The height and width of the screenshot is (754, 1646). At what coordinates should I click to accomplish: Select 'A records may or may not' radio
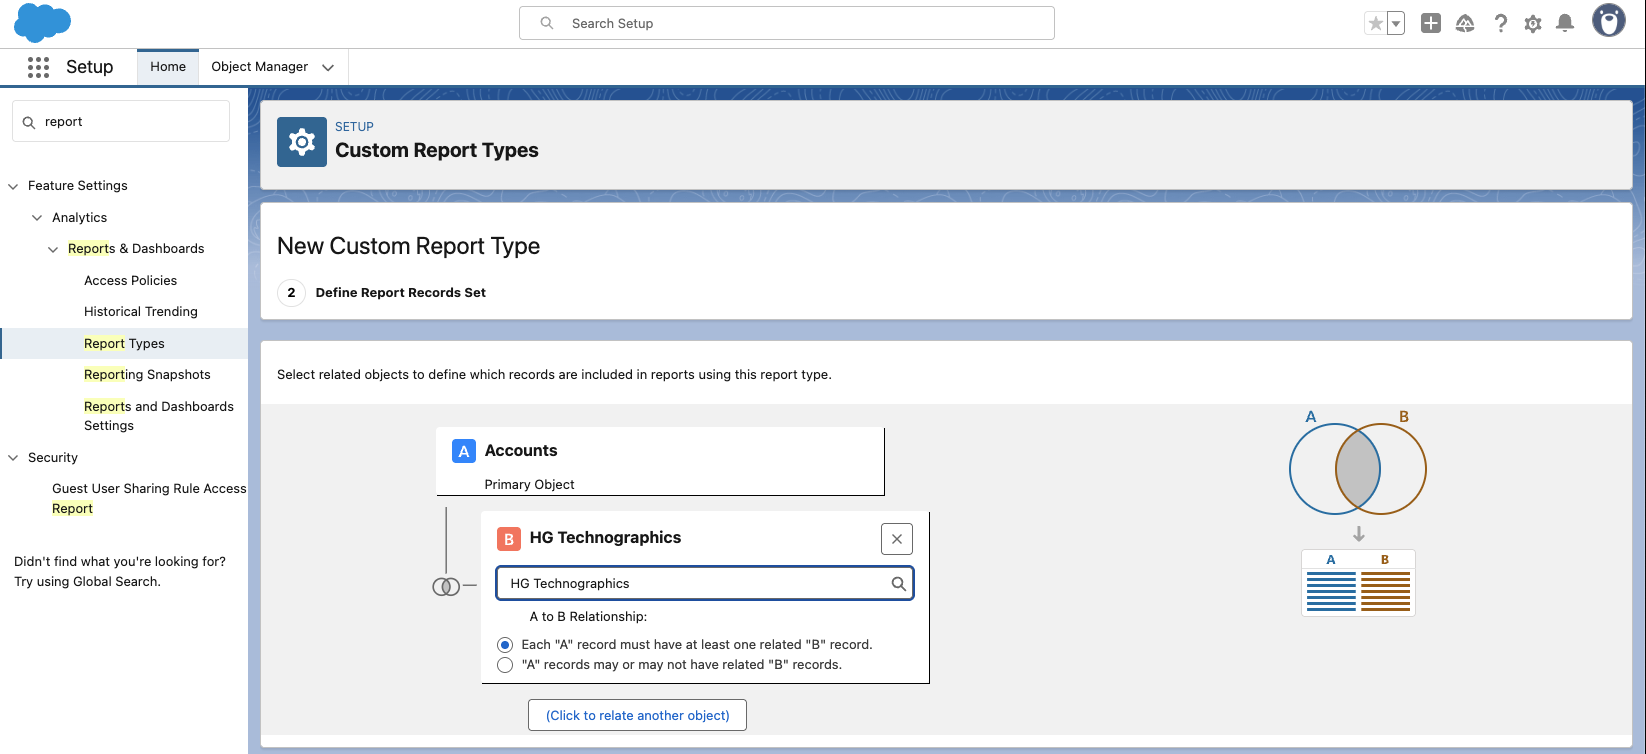click(x=505, y=665)
